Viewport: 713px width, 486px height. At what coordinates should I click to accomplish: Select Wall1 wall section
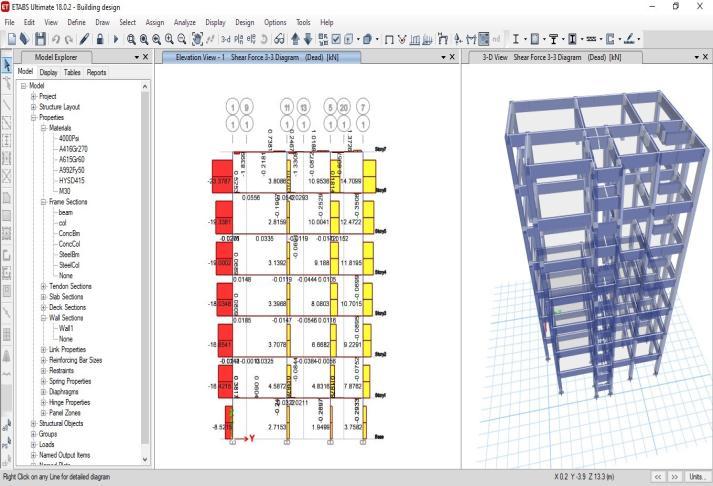click(66, 328)
